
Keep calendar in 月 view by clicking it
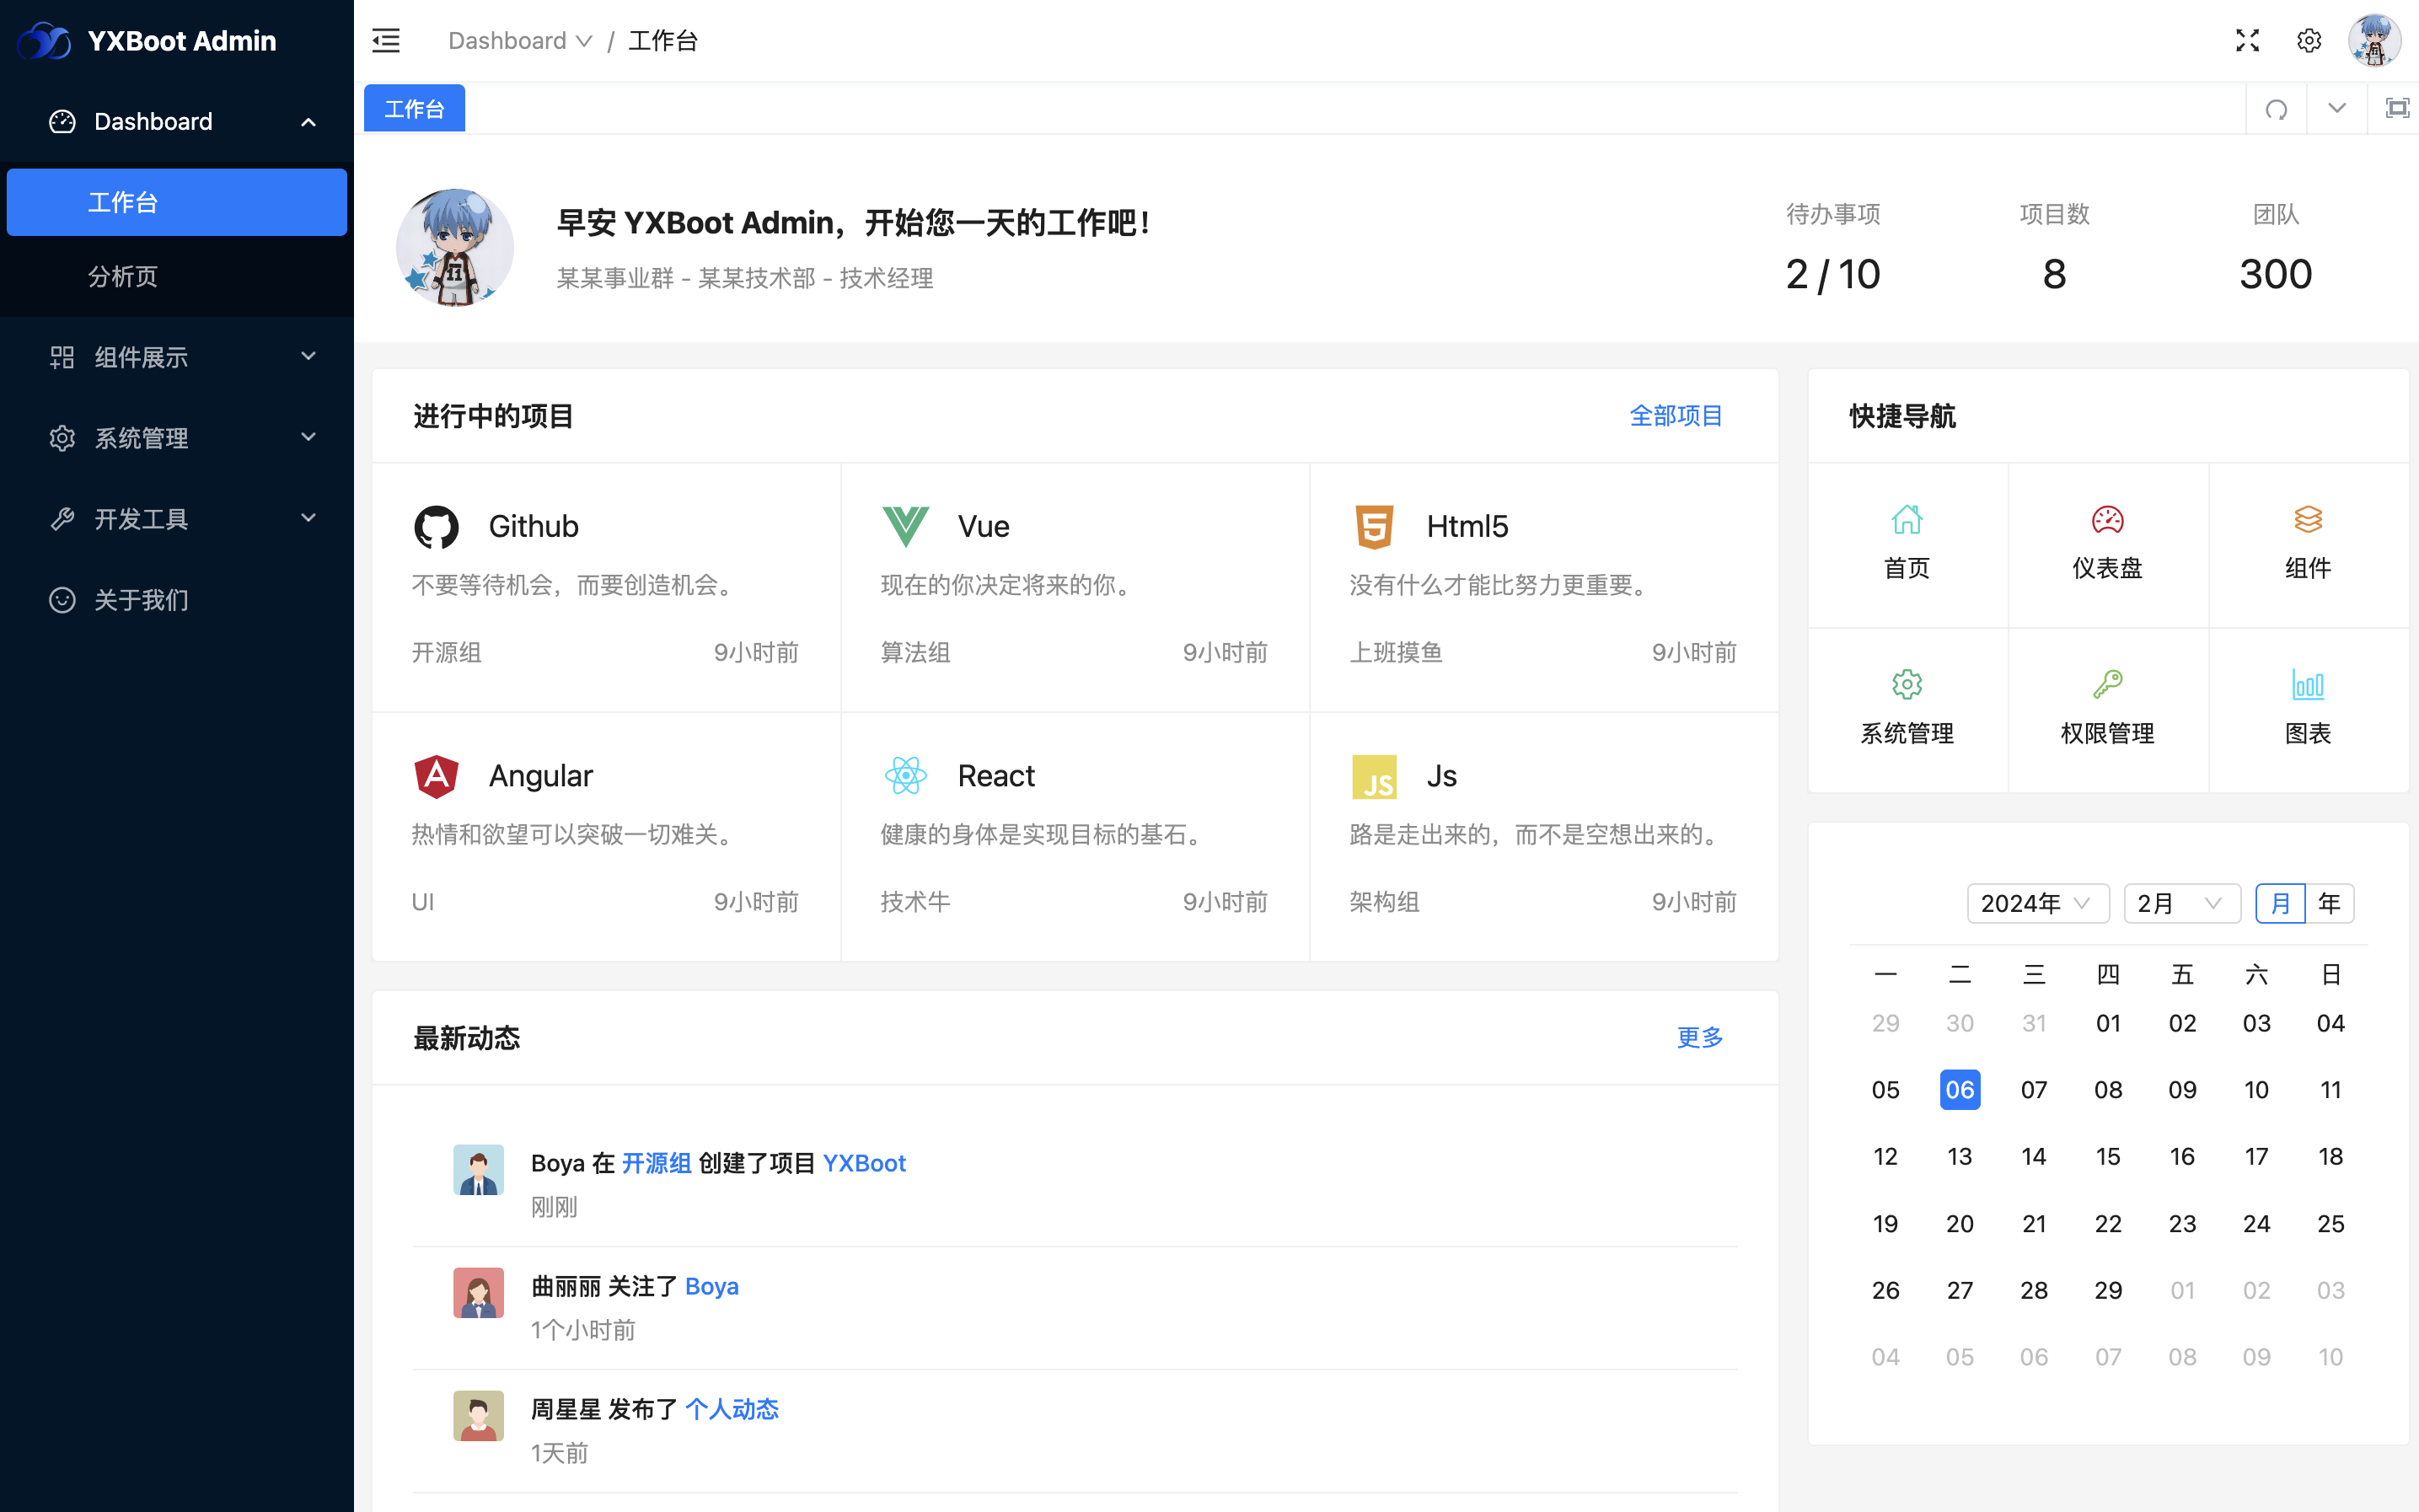2280,903
